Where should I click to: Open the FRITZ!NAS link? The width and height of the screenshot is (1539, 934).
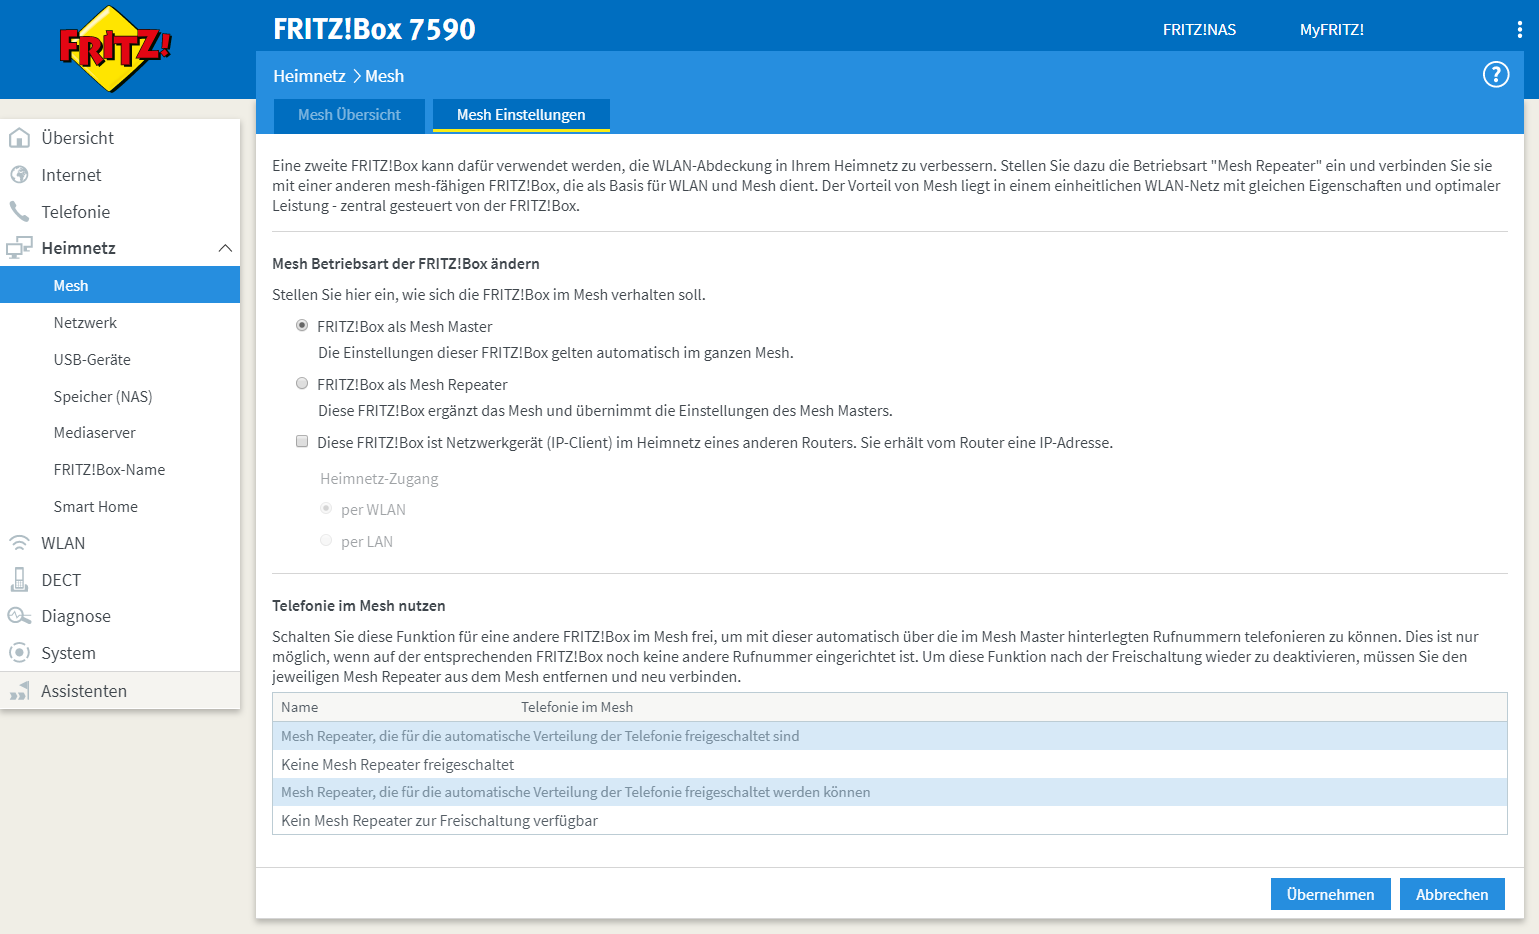pyautogui.click(x=1199, y=30)
